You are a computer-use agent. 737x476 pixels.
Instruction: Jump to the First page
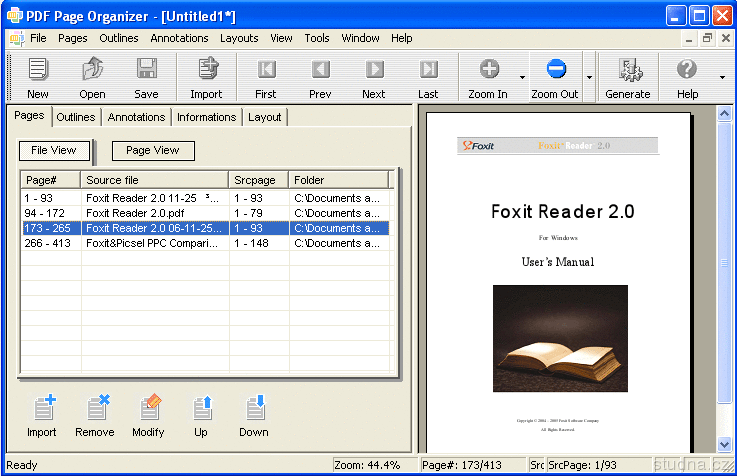266,77
